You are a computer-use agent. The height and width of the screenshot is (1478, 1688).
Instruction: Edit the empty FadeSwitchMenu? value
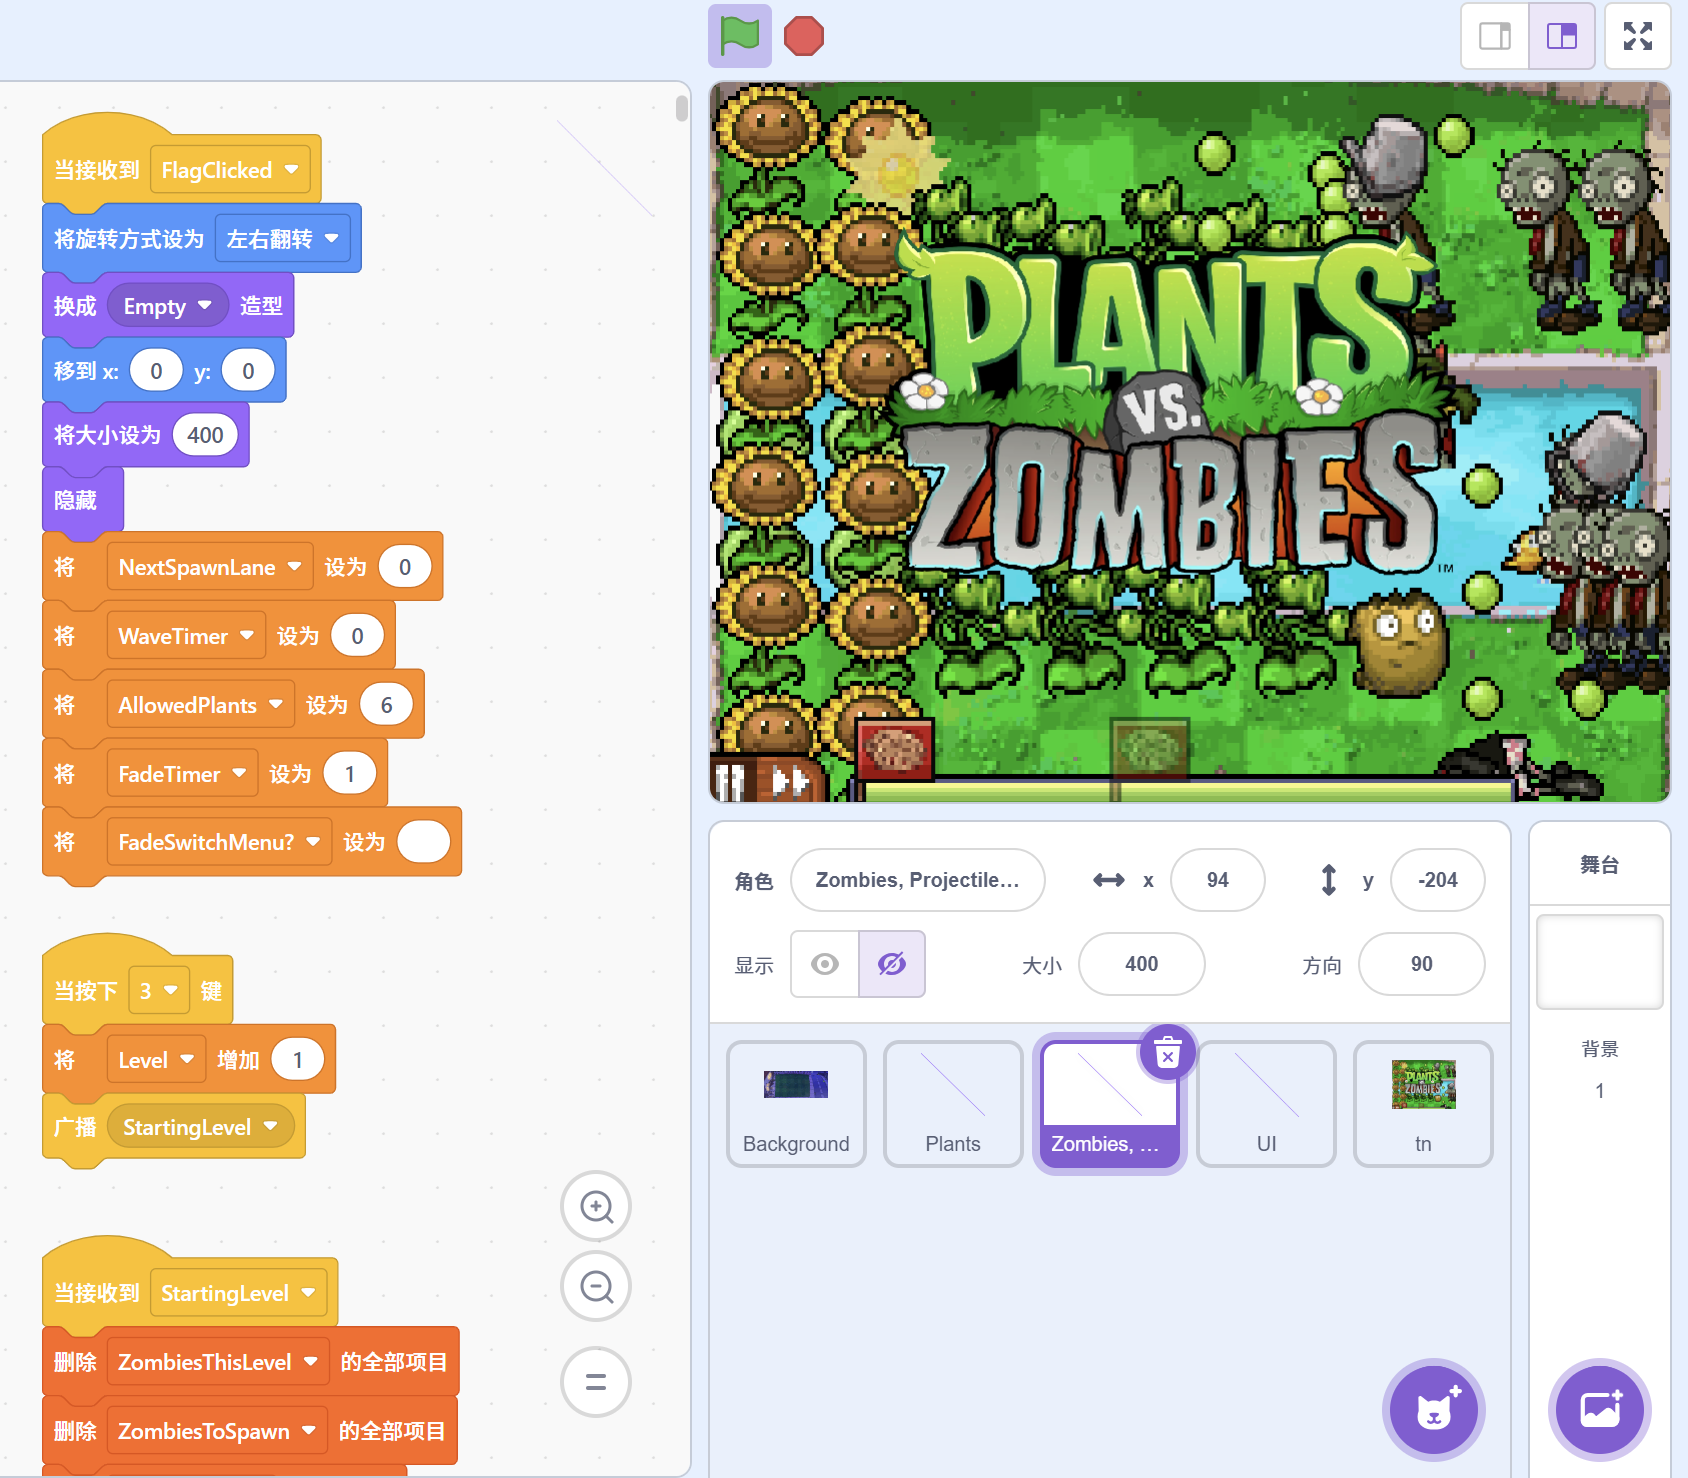point(423,842)
